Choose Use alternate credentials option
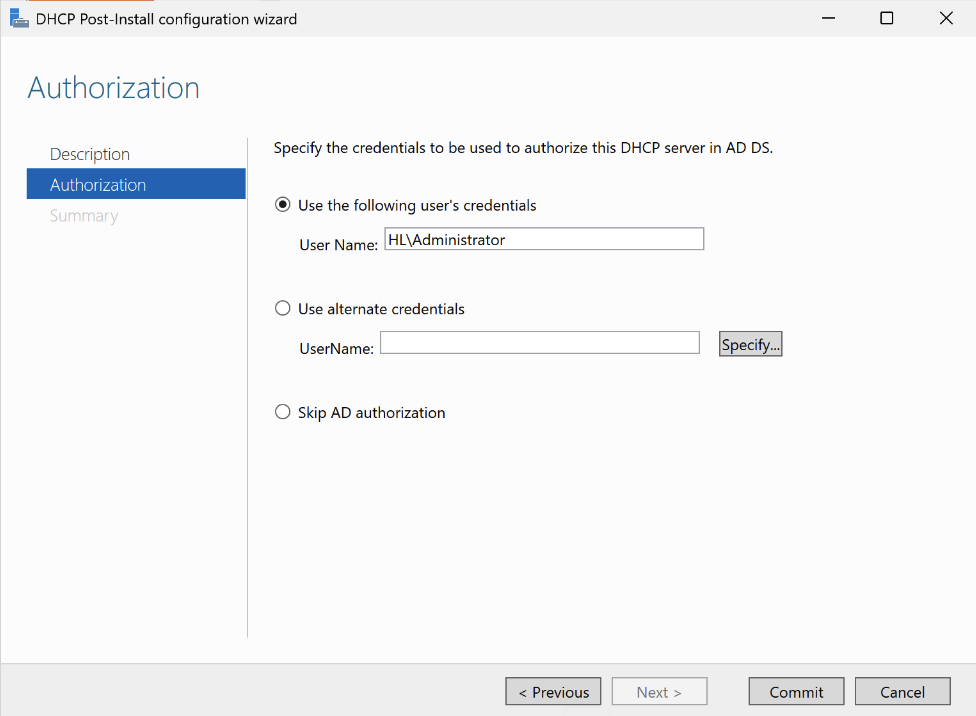The image size is (976, 716). 283,308
